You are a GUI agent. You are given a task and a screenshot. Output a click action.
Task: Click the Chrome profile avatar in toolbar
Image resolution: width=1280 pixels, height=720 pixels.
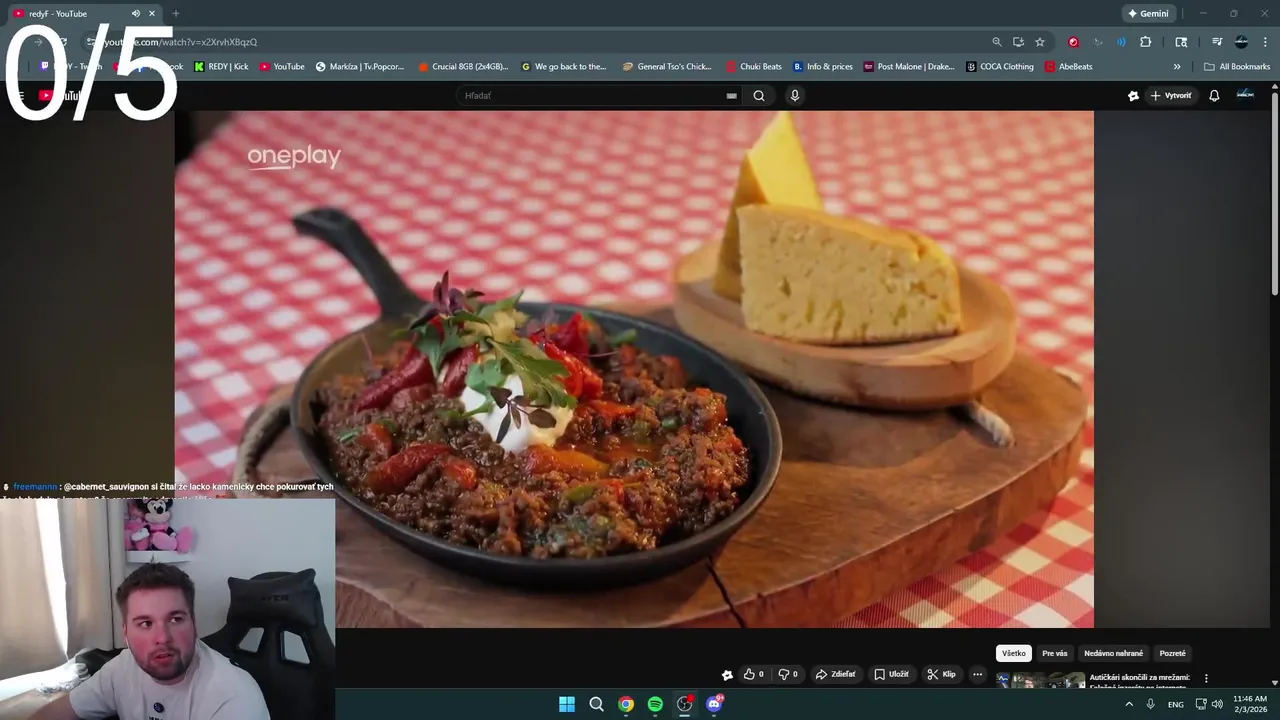tap(1241, 42)
